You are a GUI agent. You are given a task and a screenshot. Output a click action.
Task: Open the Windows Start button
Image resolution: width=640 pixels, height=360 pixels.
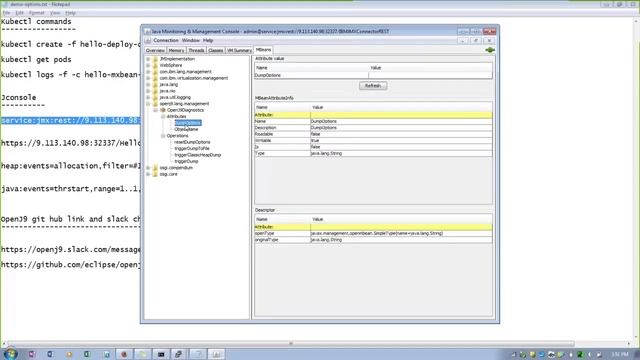[x=10, y=353]
